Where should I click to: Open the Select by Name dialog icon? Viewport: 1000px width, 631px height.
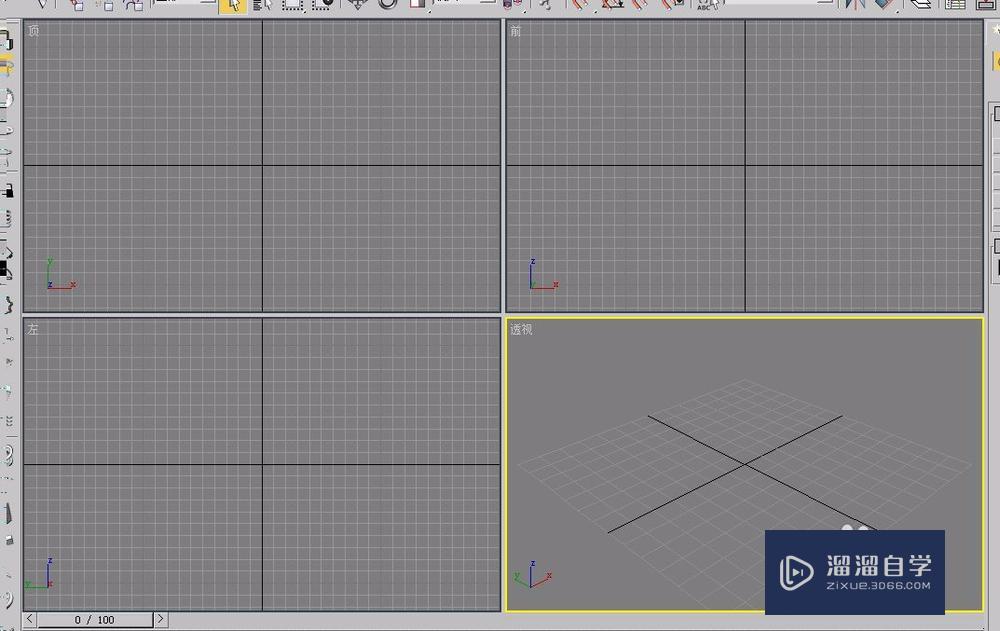[262, 5]
